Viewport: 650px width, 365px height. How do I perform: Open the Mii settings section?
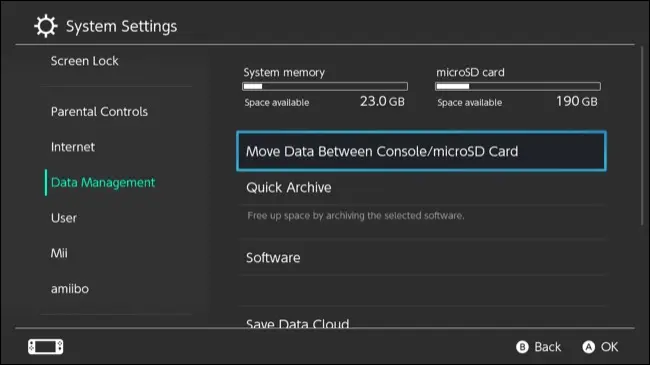coord(59,253)
